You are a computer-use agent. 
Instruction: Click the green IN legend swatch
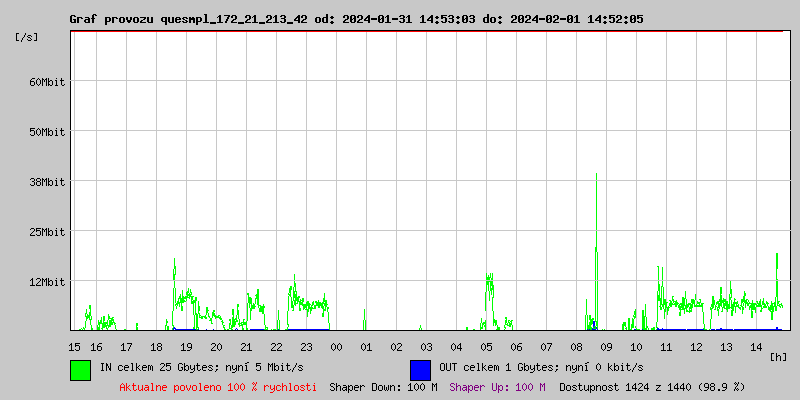click(80, 369)
